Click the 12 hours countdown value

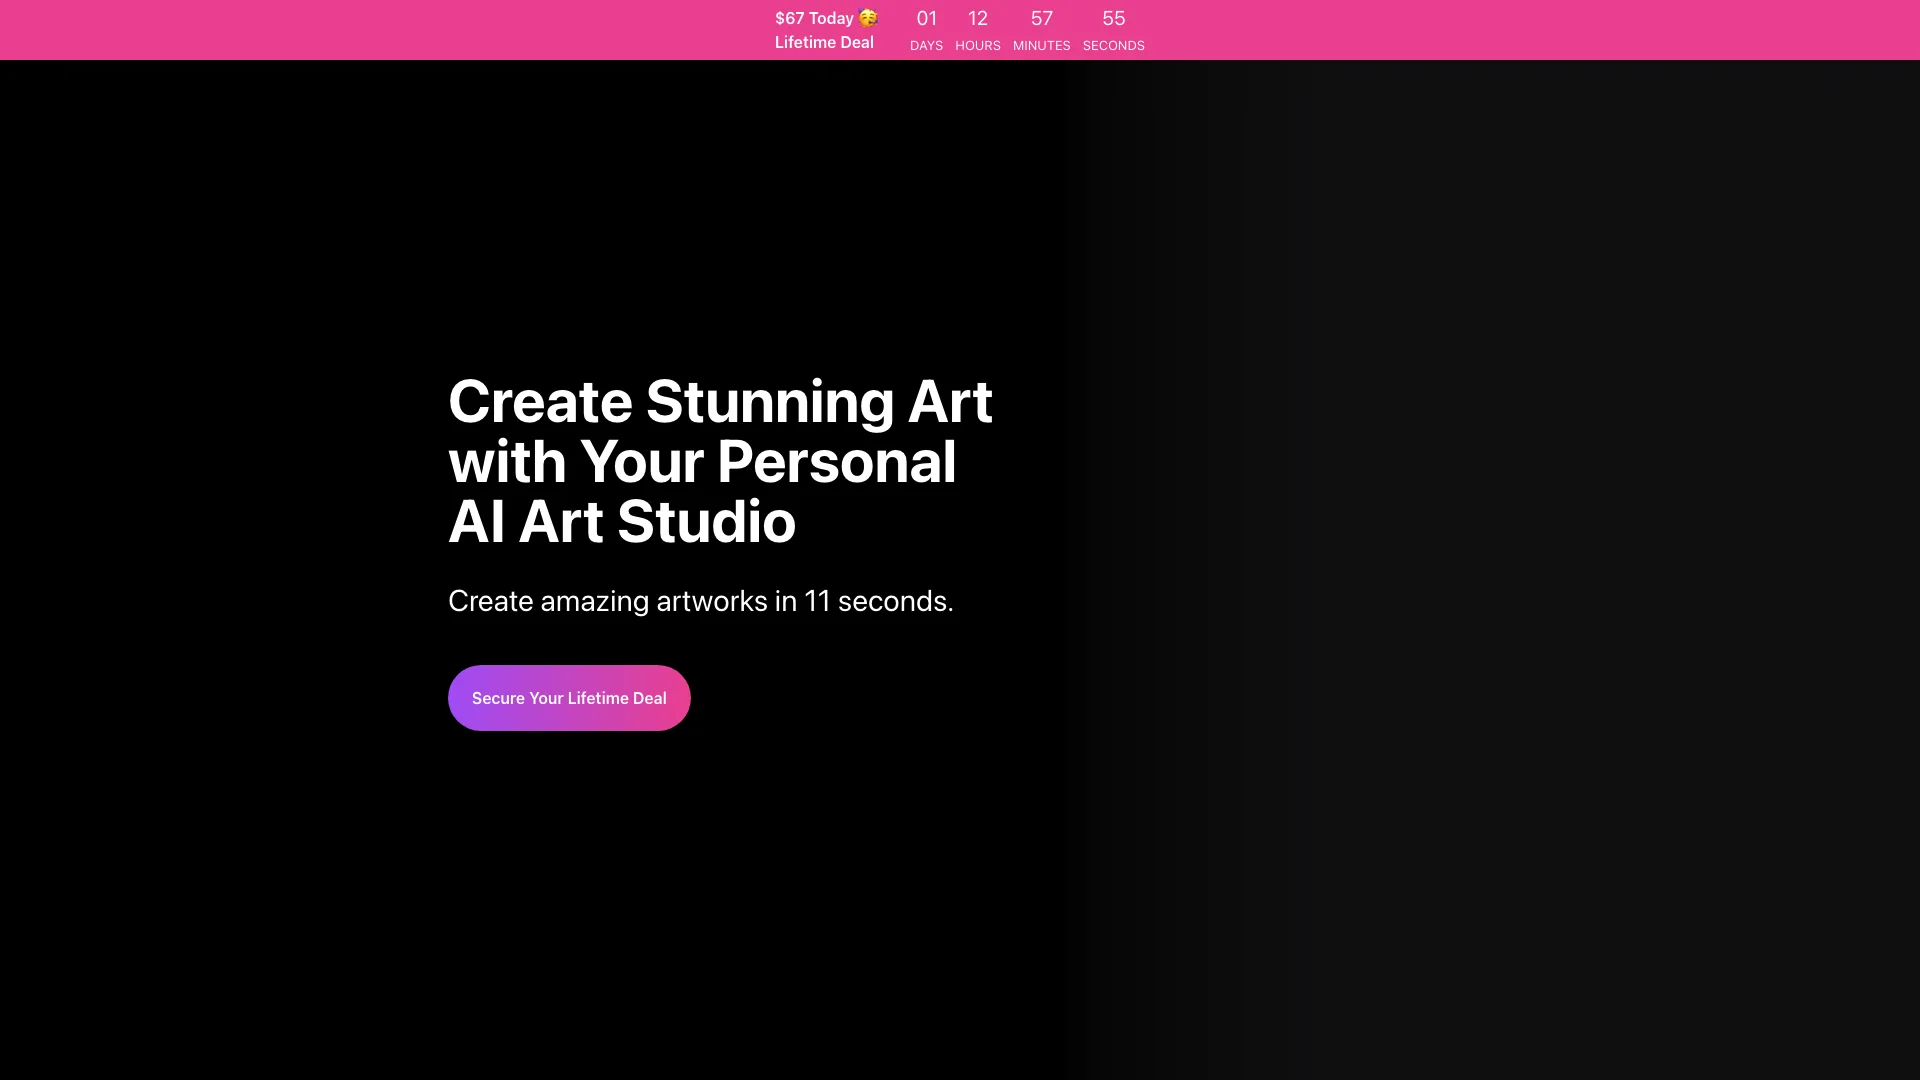(x=978, y=19)
